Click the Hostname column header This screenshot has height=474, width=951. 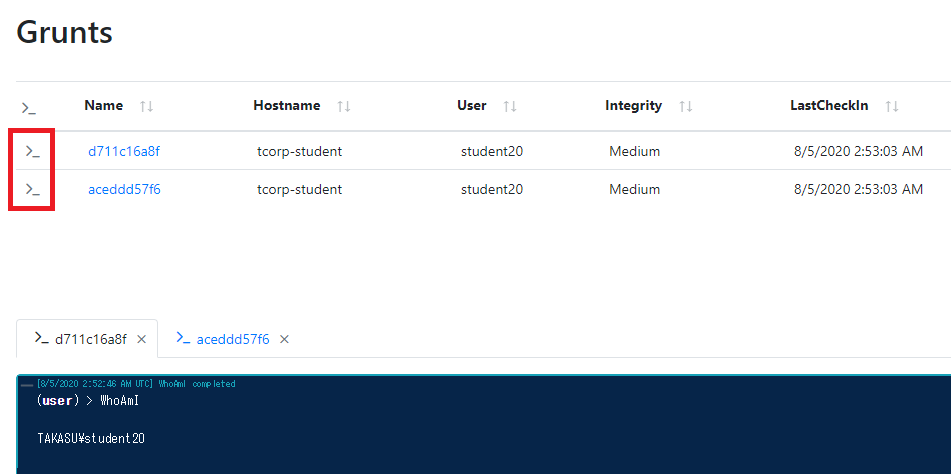pos(287,105)
